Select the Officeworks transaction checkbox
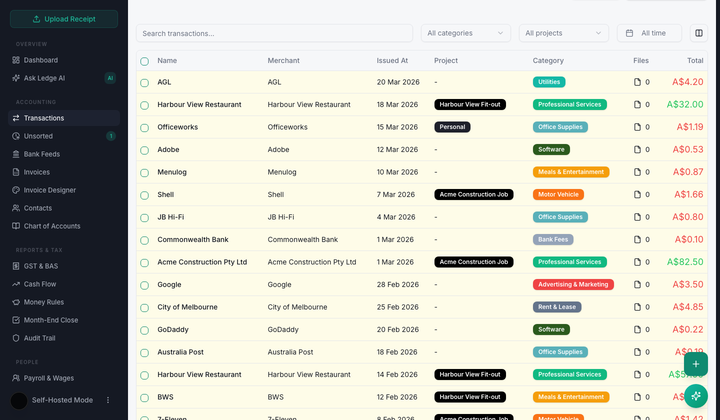720x420 pixels. (x=144, y=127)
